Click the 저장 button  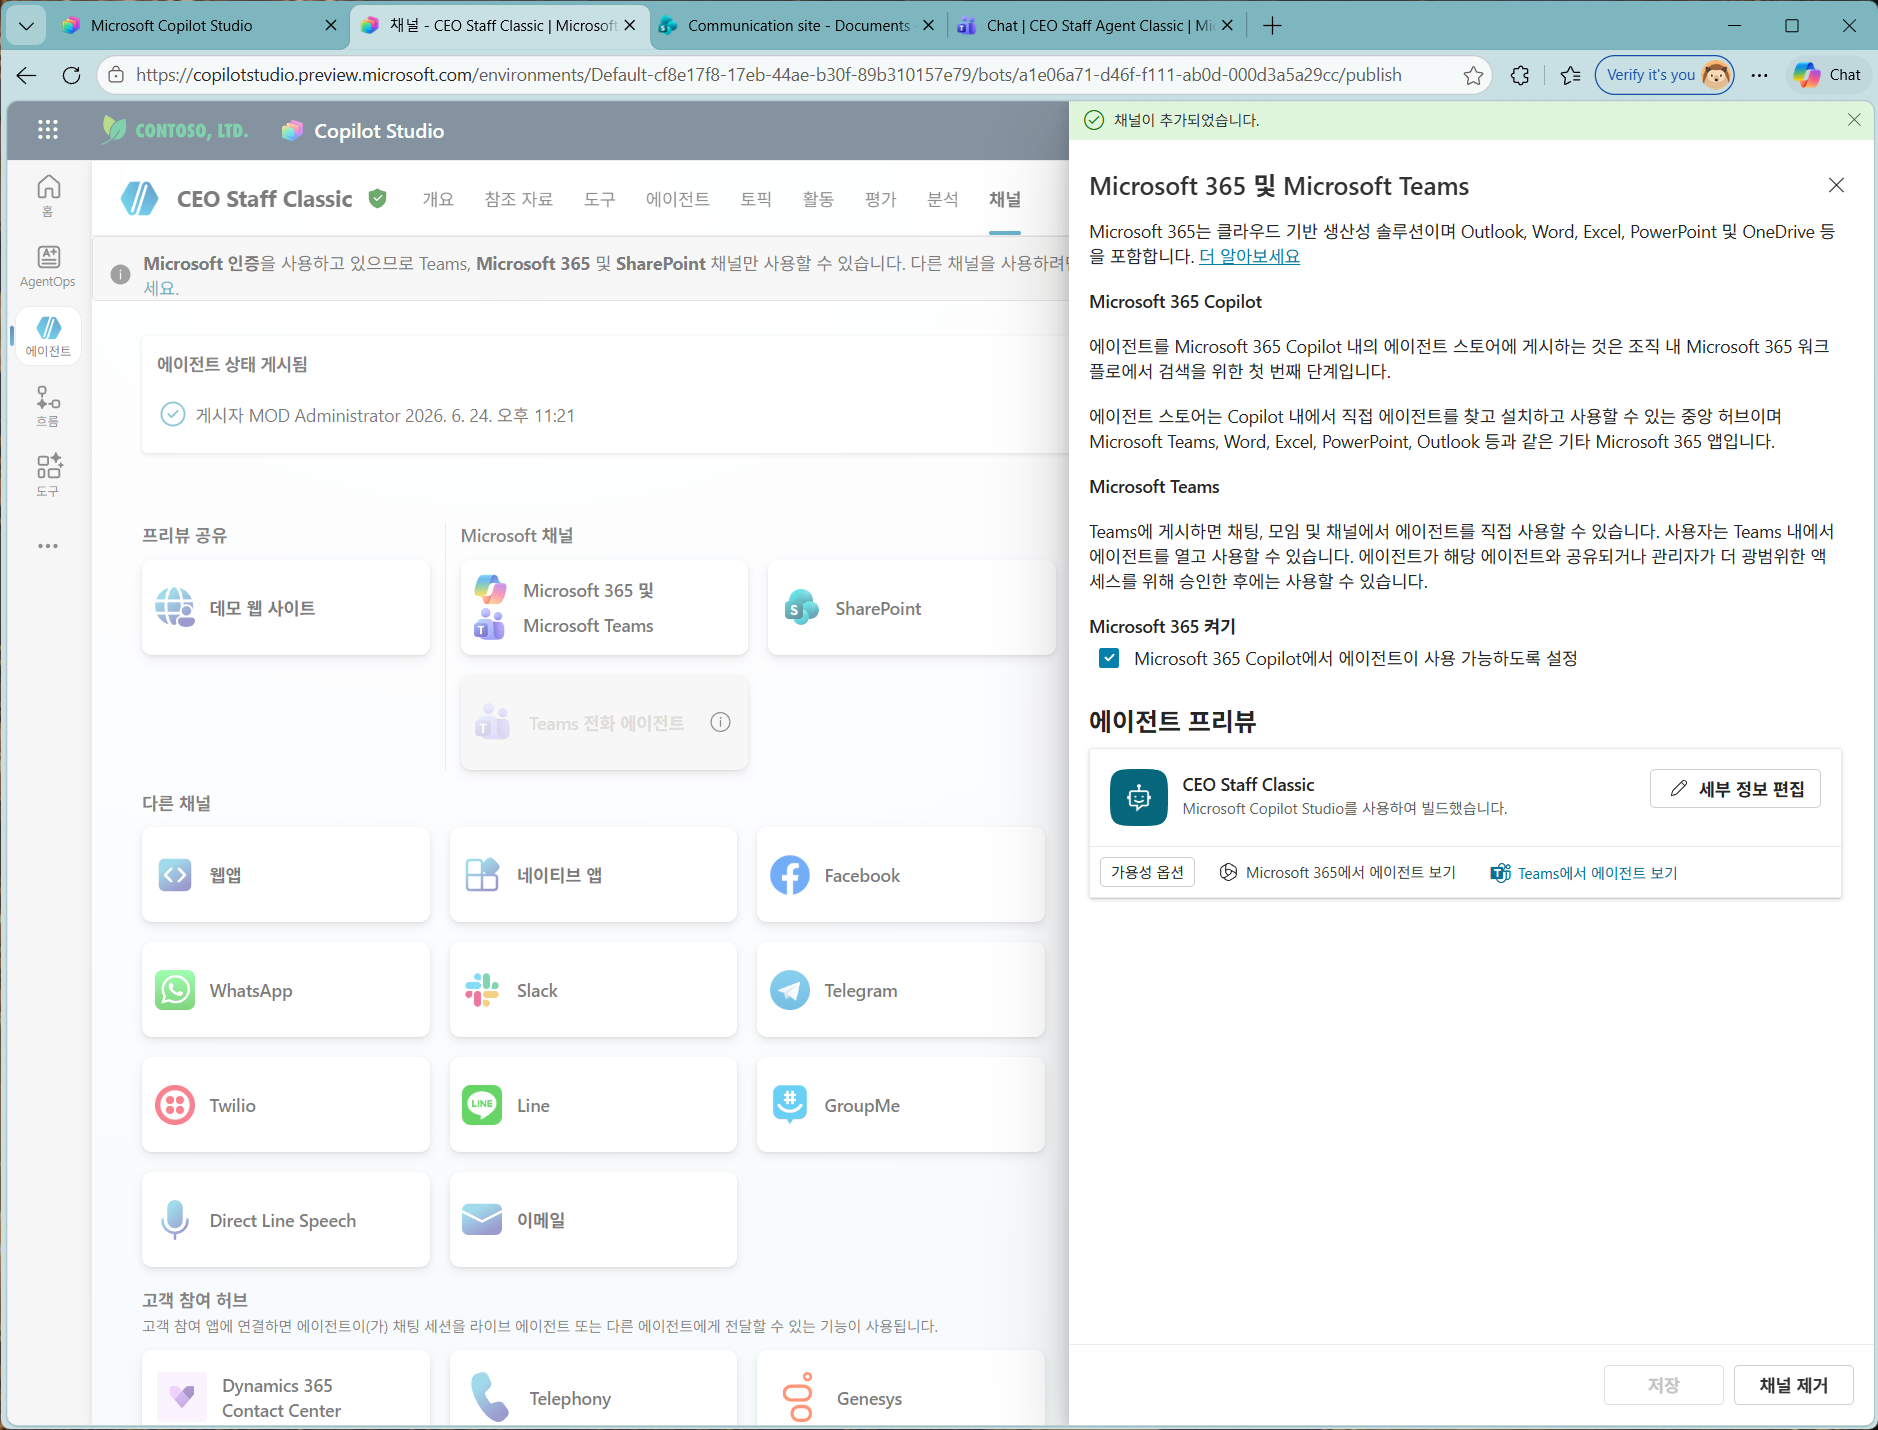click(x=1664, y=1385)
